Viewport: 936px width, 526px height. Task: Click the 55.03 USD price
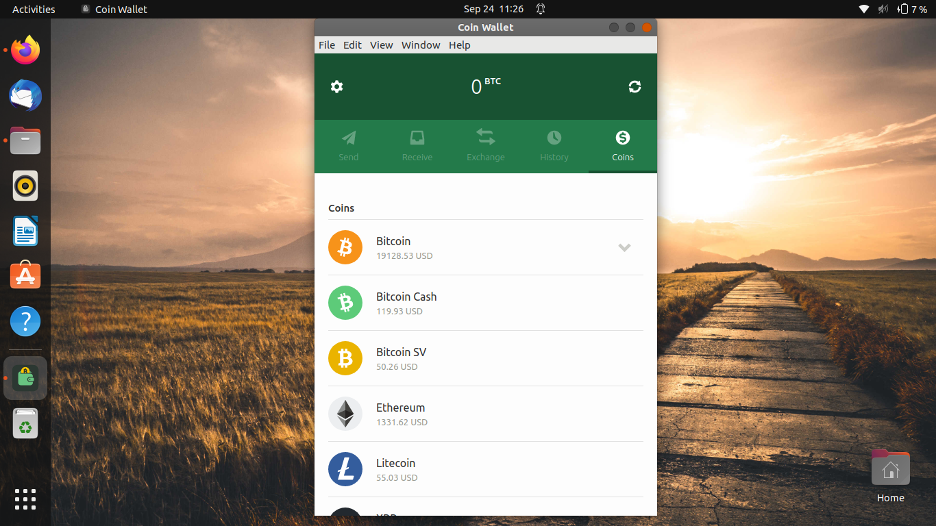click(397, 478)
